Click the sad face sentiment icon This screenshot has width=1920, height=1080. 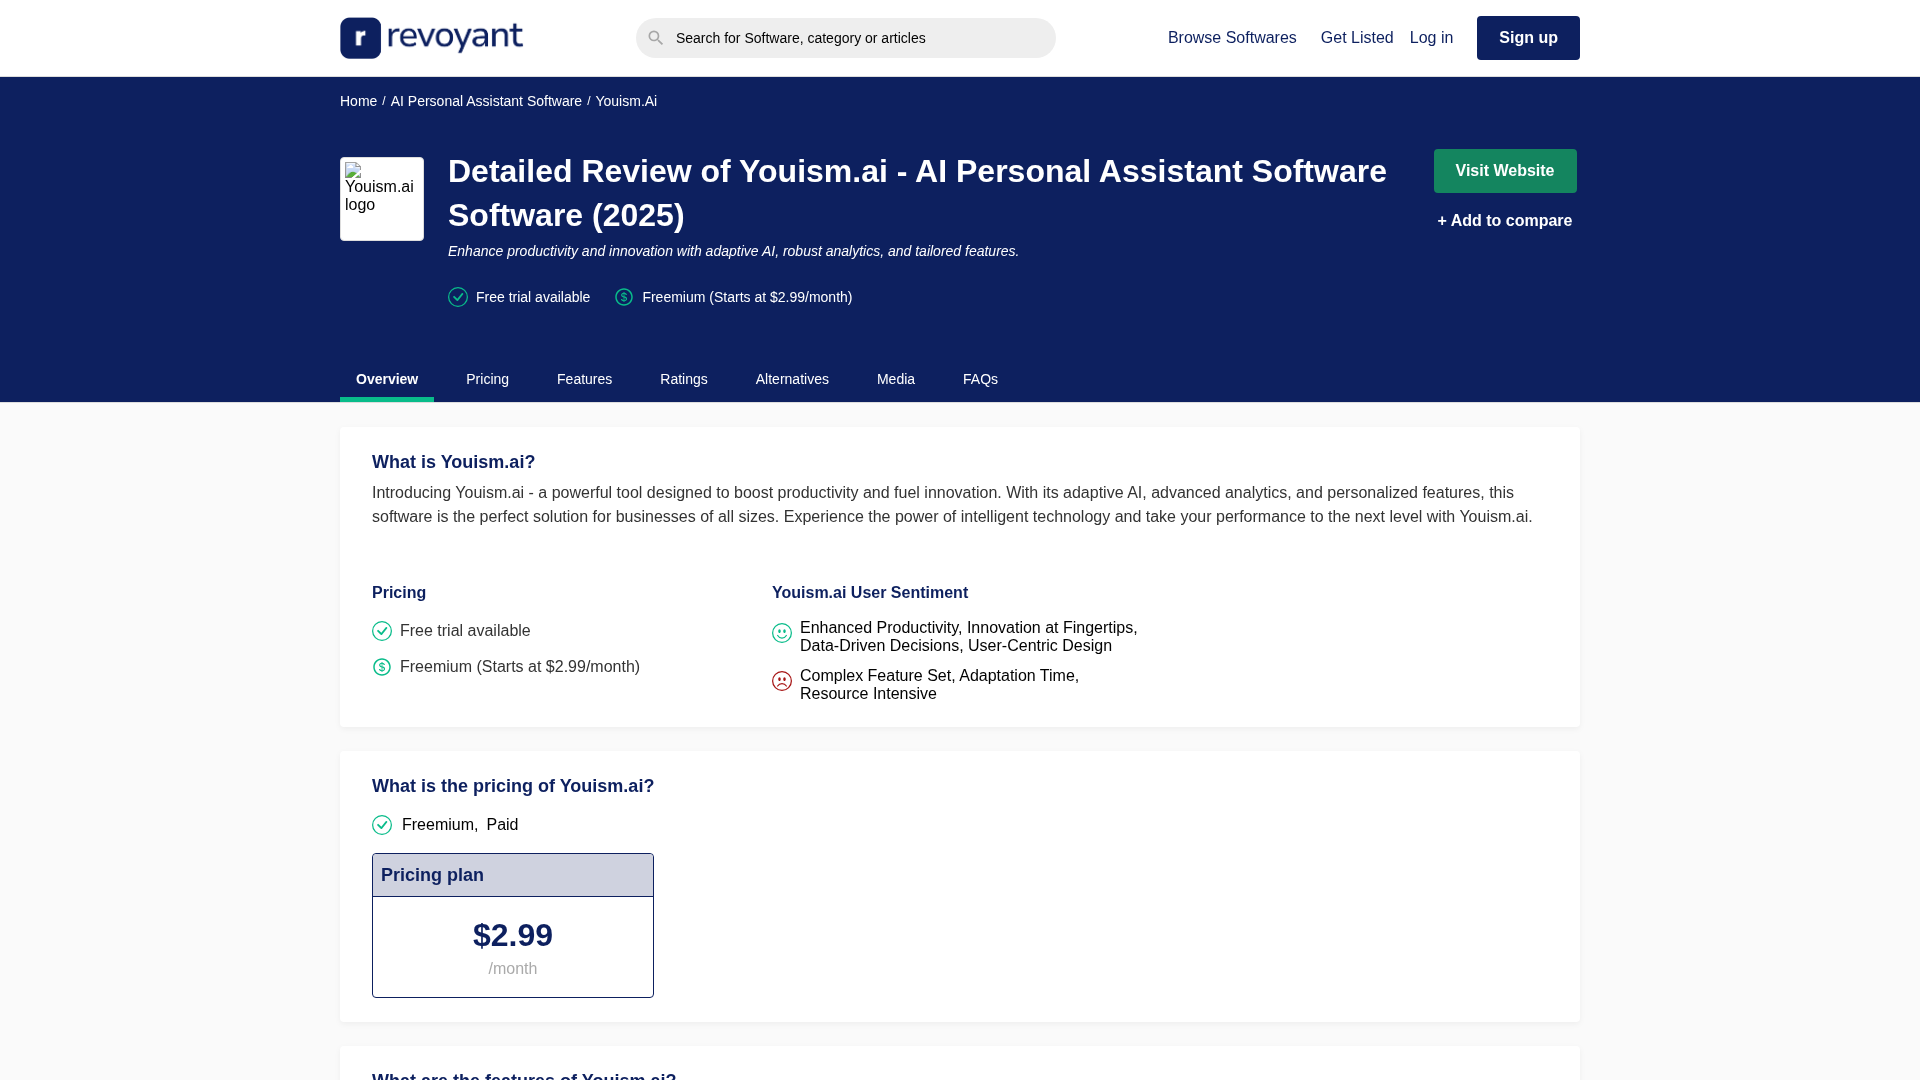782,681
